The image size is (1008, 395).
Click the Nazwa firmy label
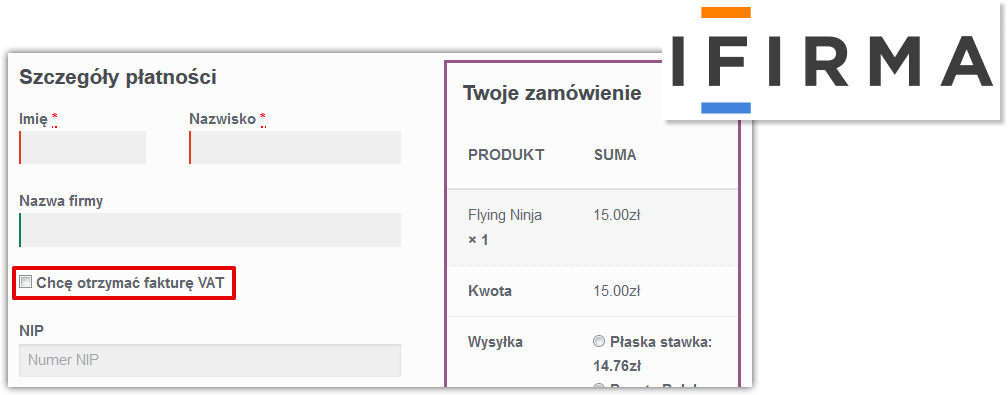click(61, 201)
